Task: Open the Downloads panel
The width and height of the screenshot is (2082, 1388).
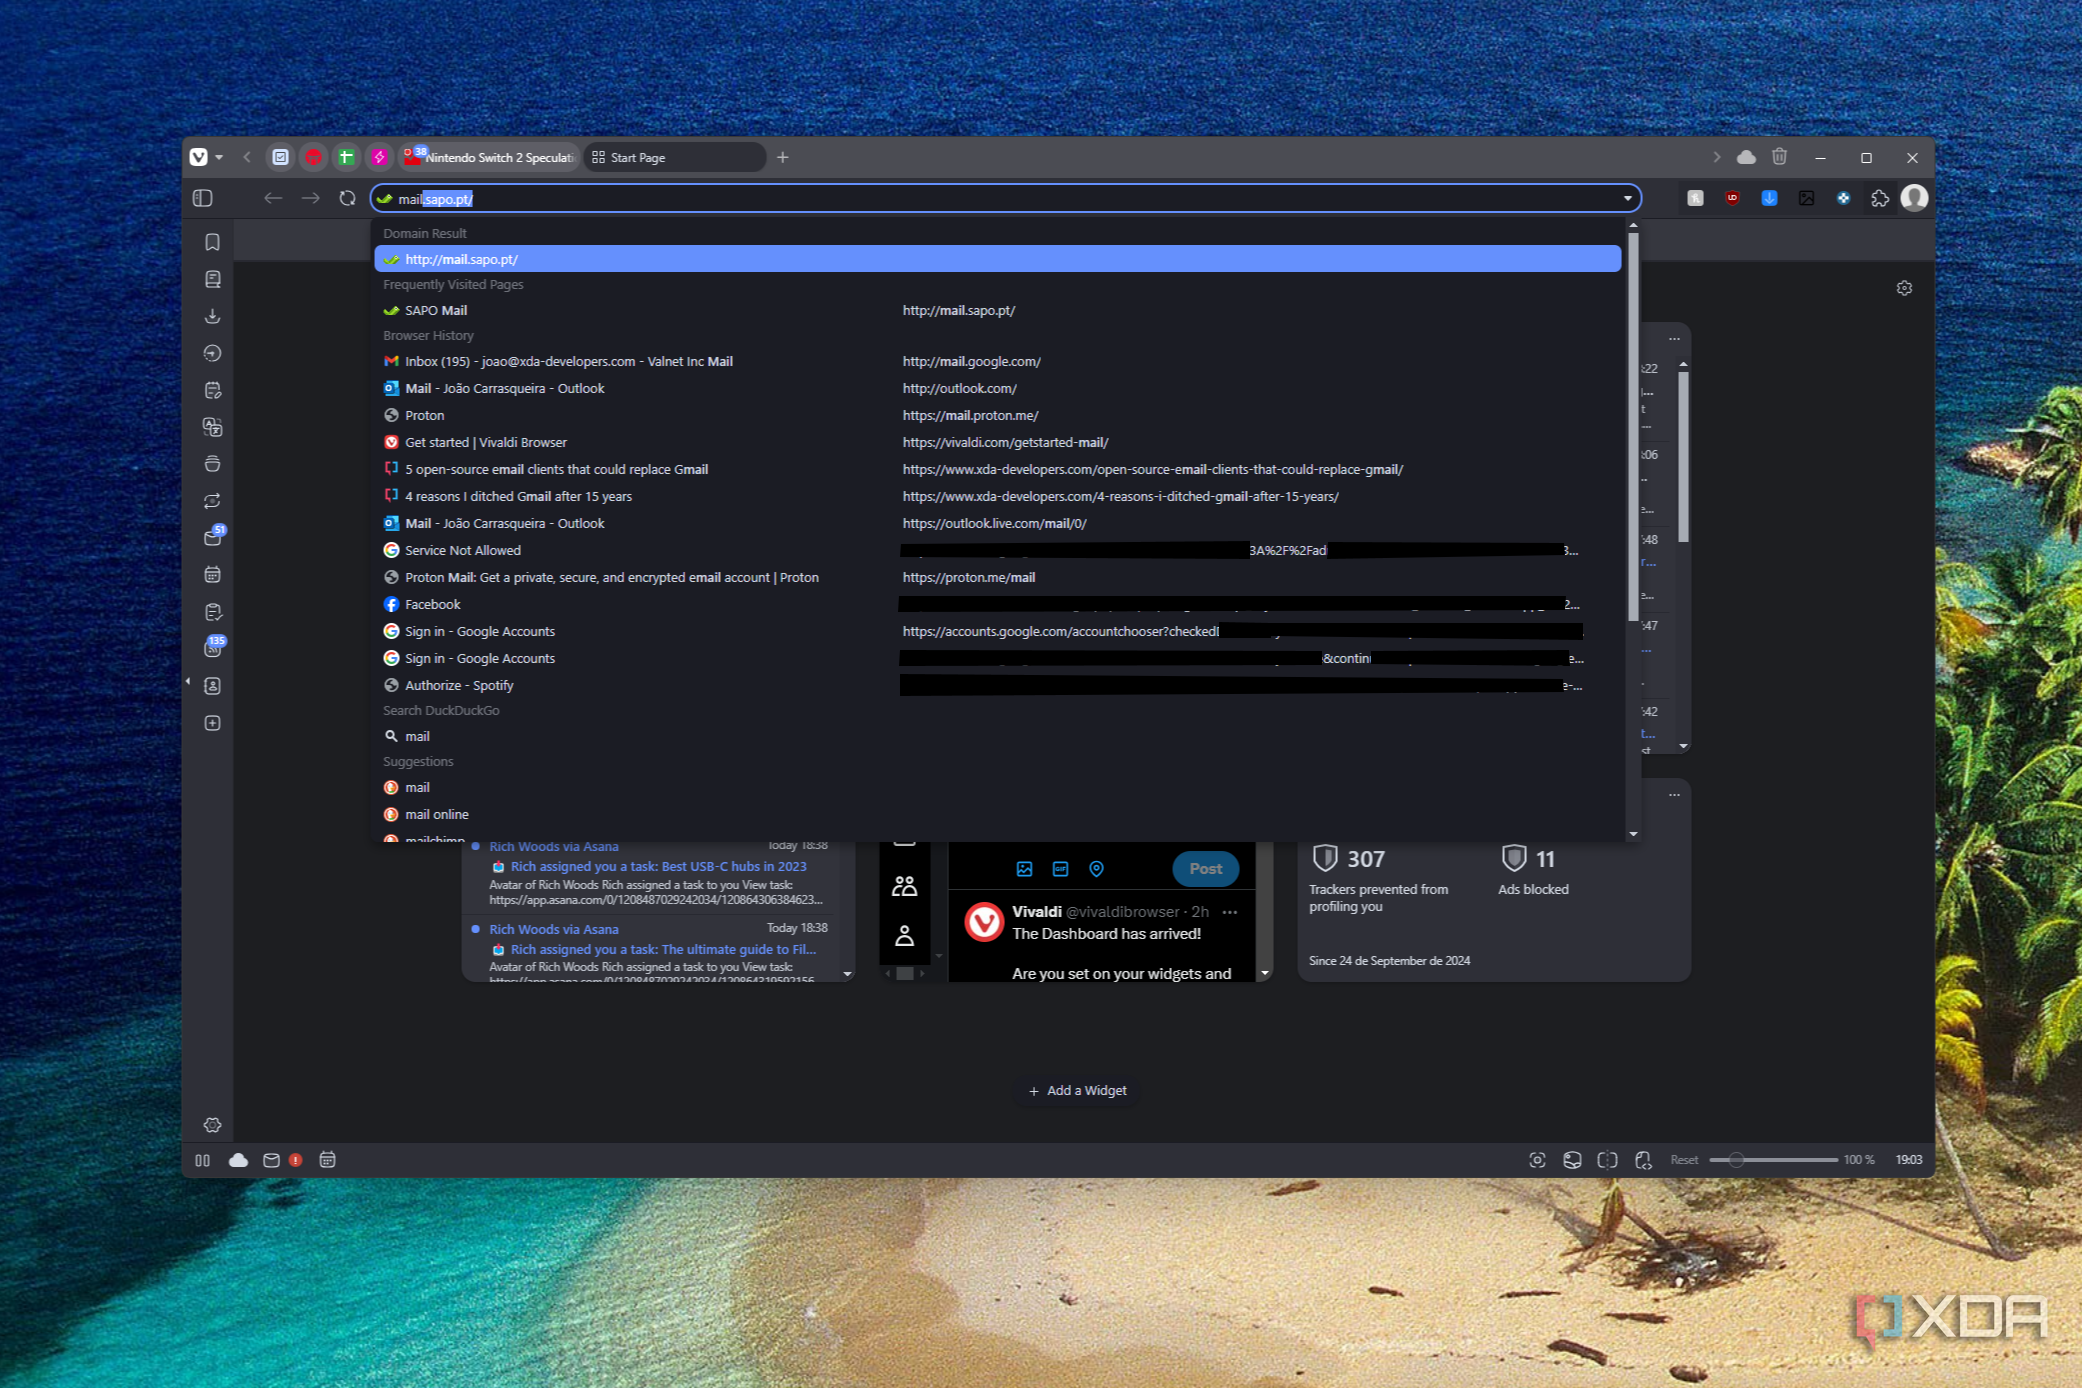Action: tap(212, 316)
